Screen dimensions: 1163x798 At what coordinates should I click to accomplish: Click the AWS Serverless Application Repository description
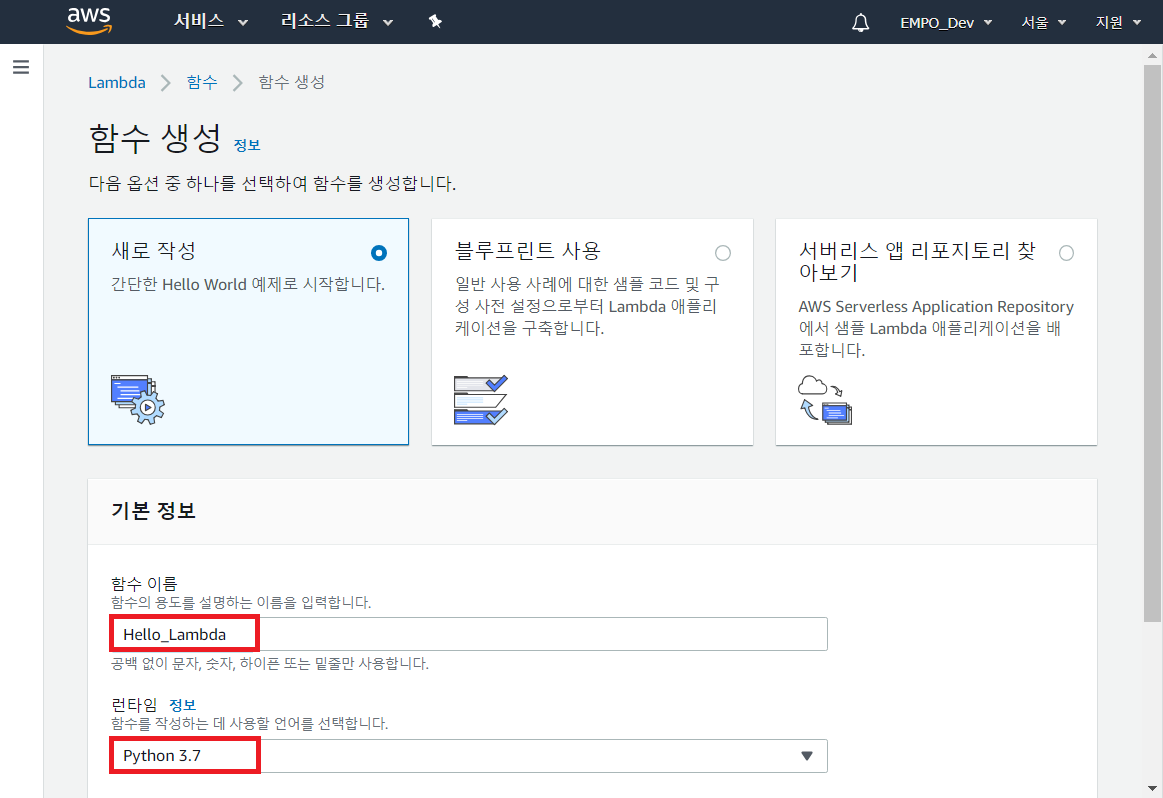[936, 329]
